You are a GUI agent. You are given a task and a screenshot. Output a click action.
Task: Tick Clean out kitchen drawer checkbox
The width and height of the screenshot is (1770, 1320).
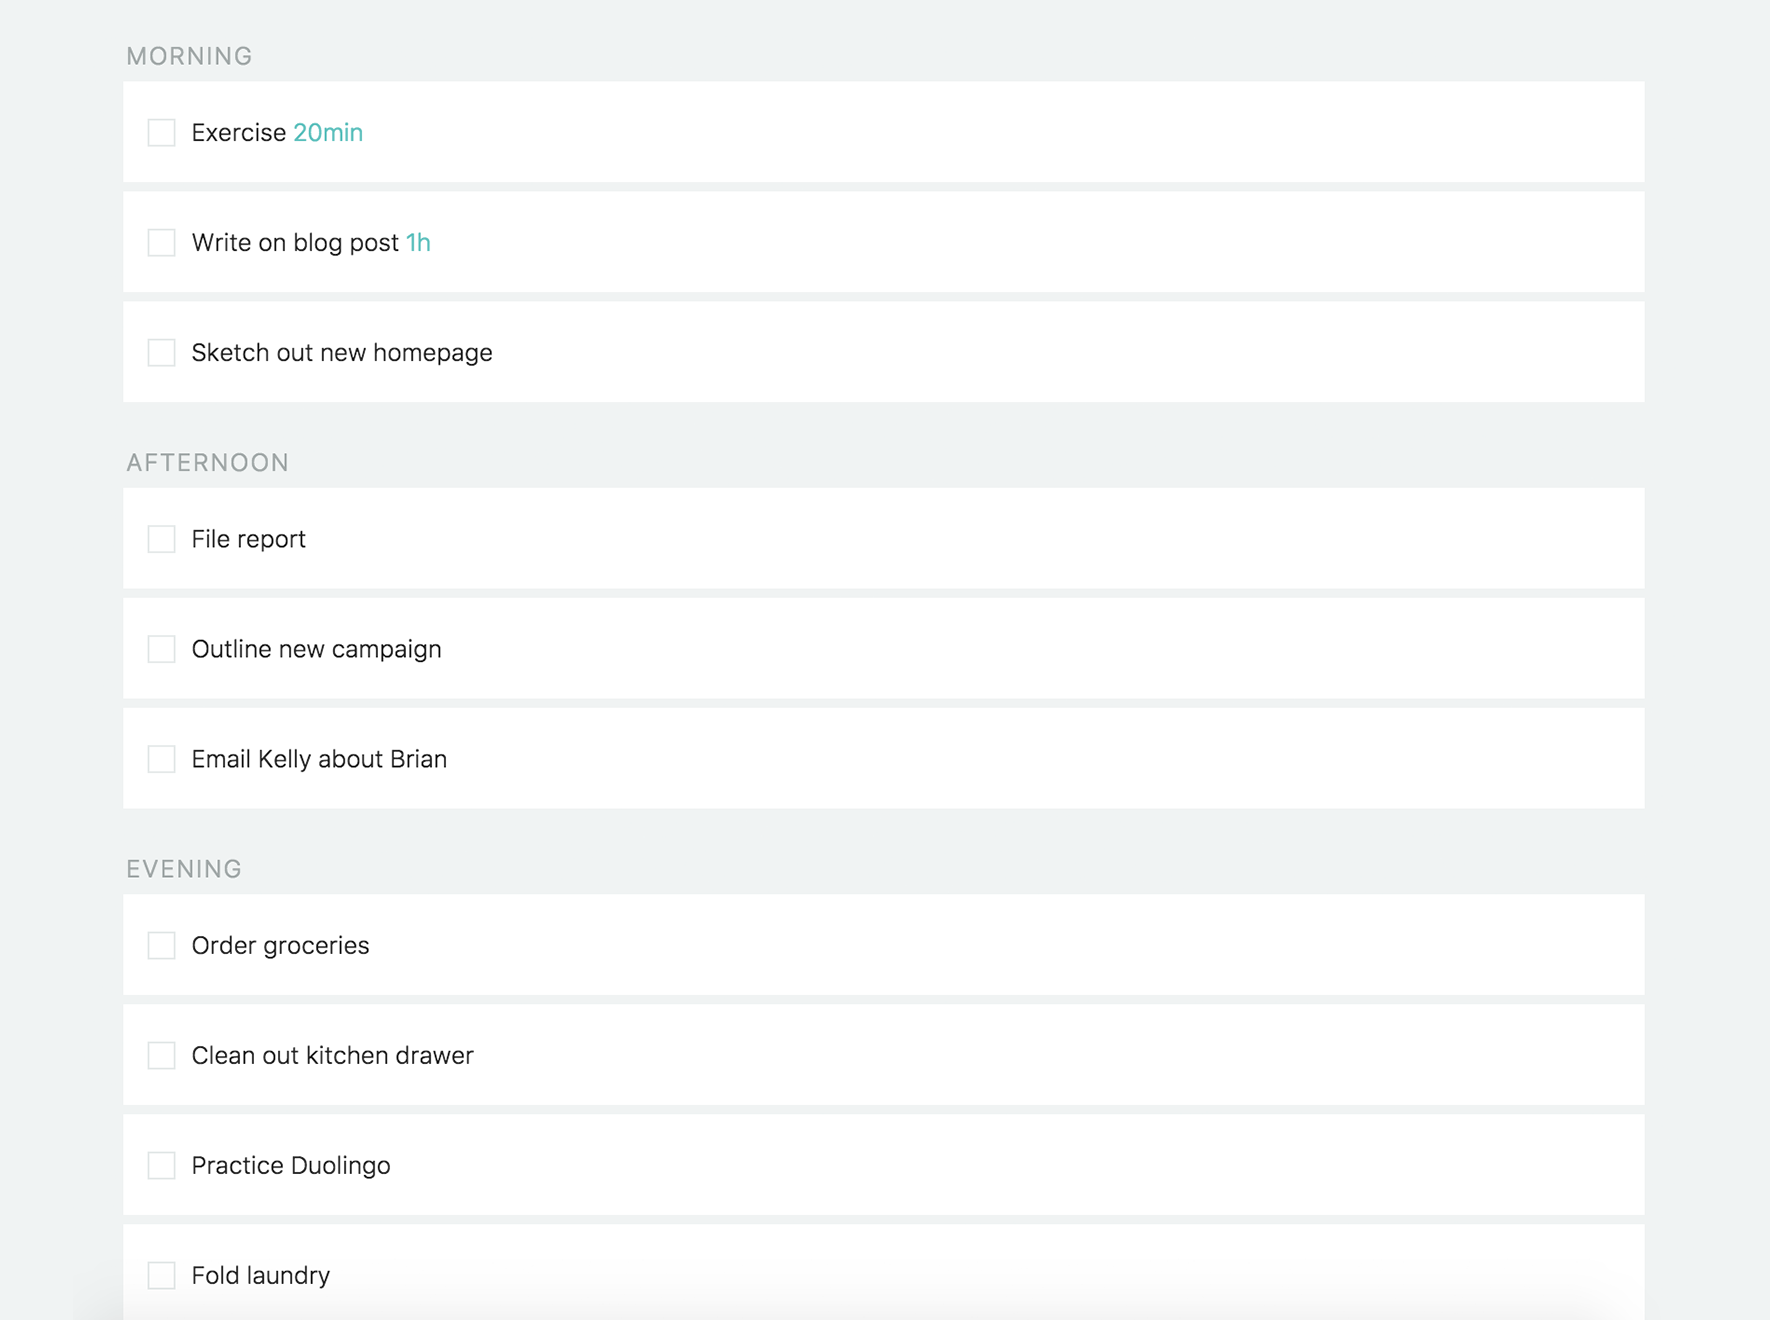click(x=161, y=1055)
